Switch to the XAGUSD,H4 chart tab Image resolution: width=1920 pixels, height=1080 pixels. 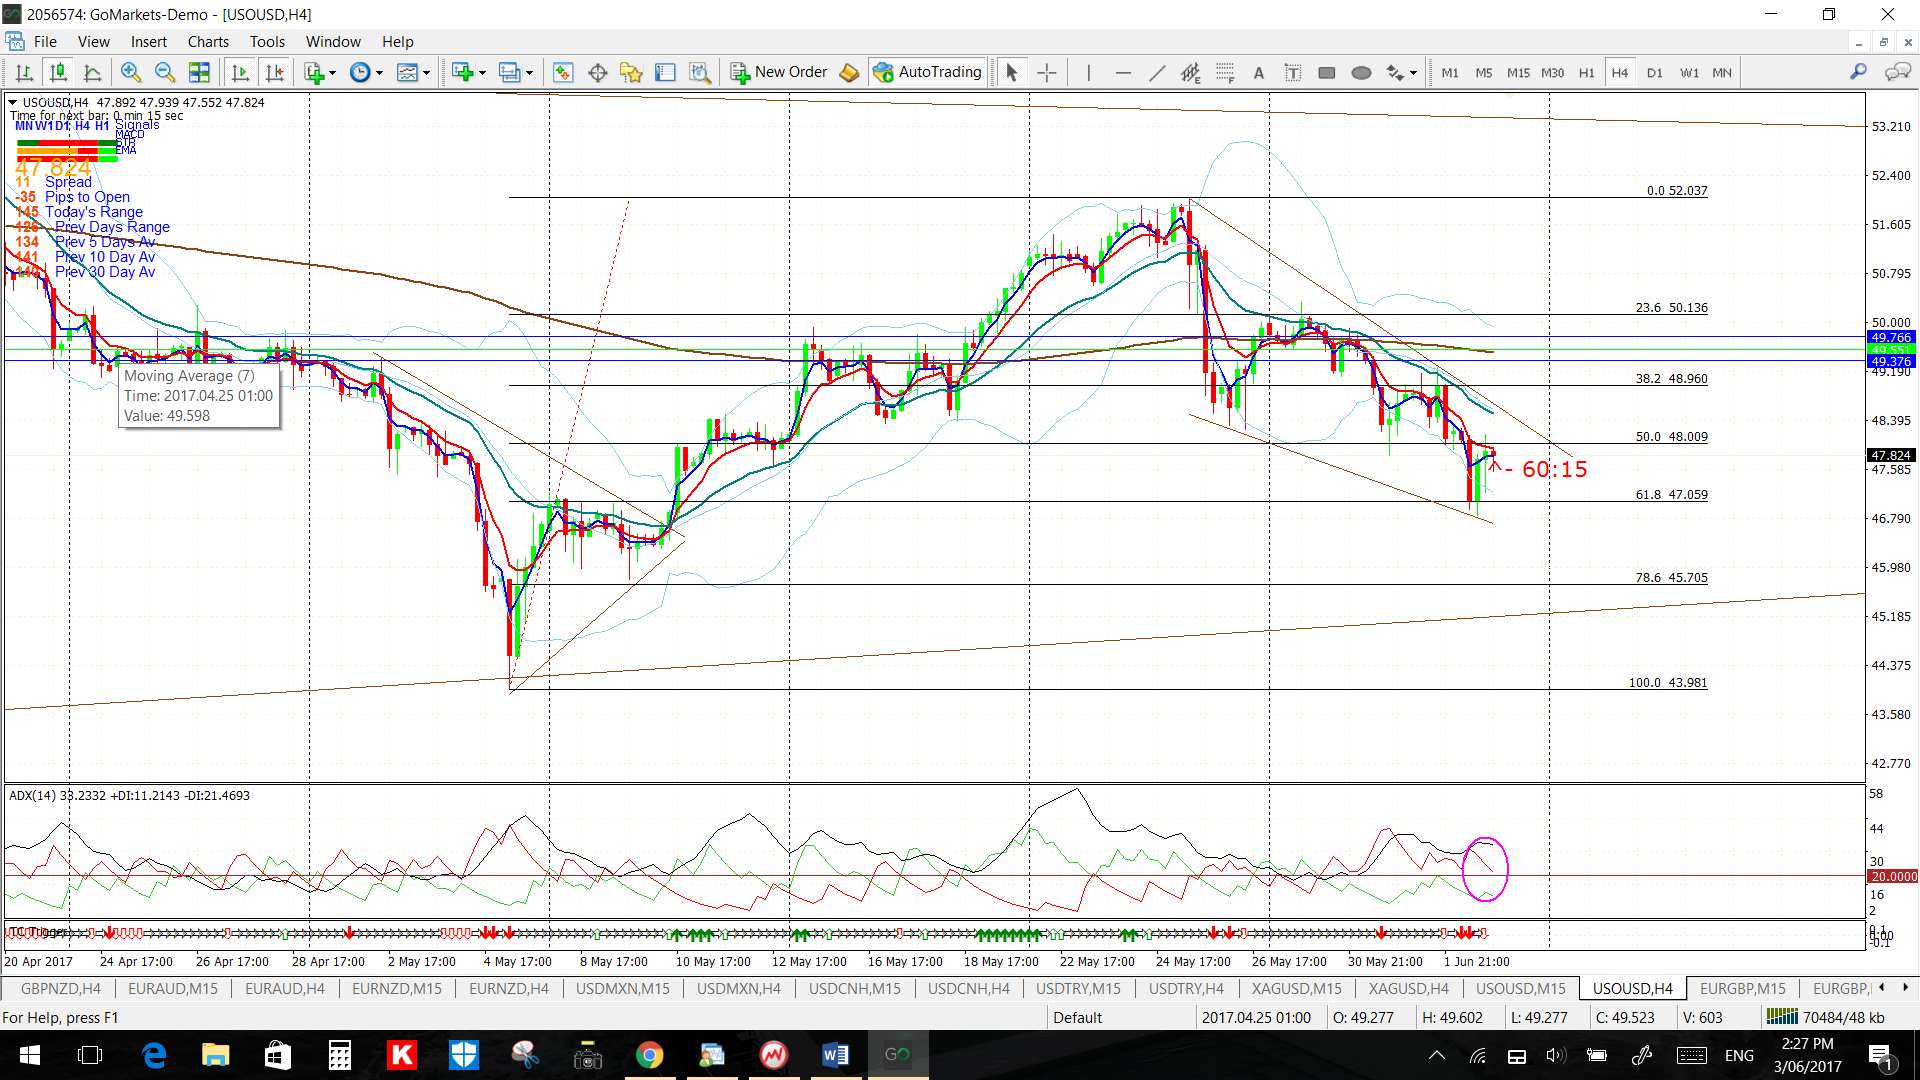pyautogui.click(x=1408, y=988)
